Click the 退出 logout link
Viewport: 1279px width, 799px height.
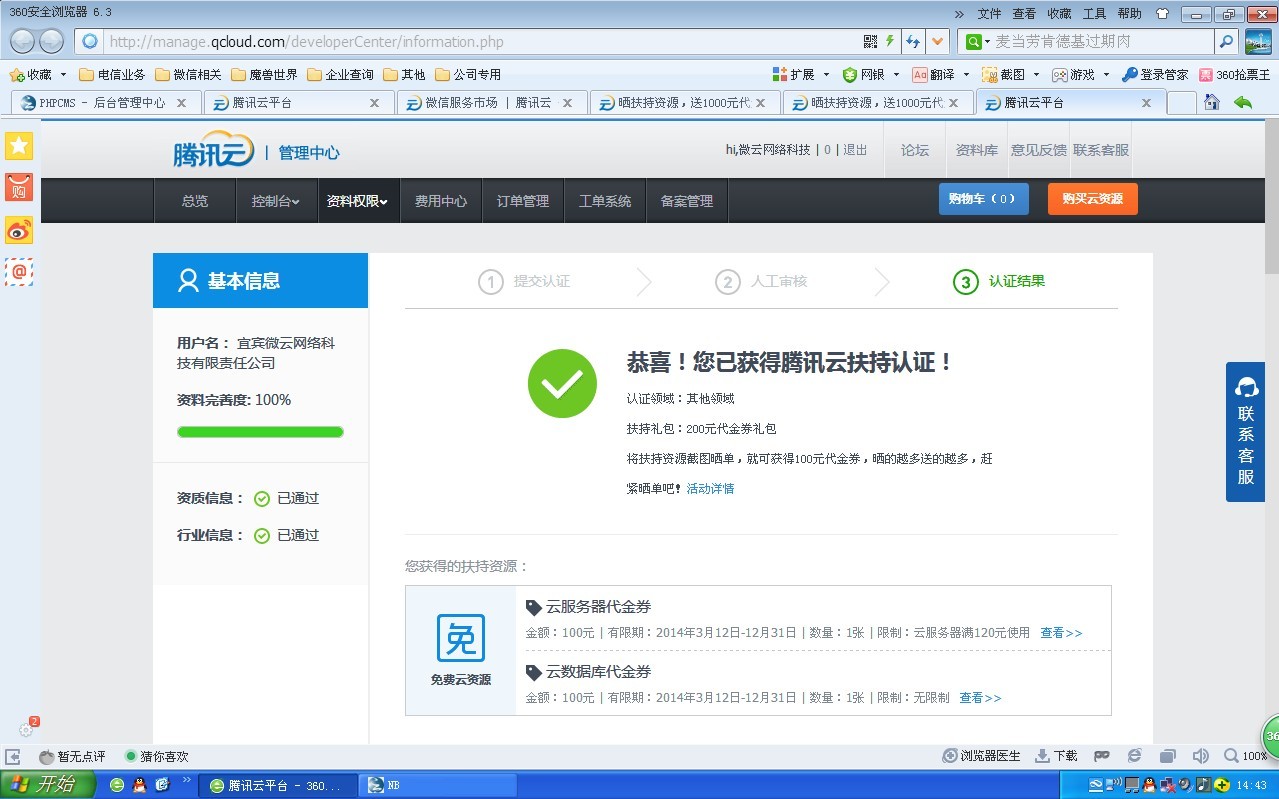click(x=855, y=150)
